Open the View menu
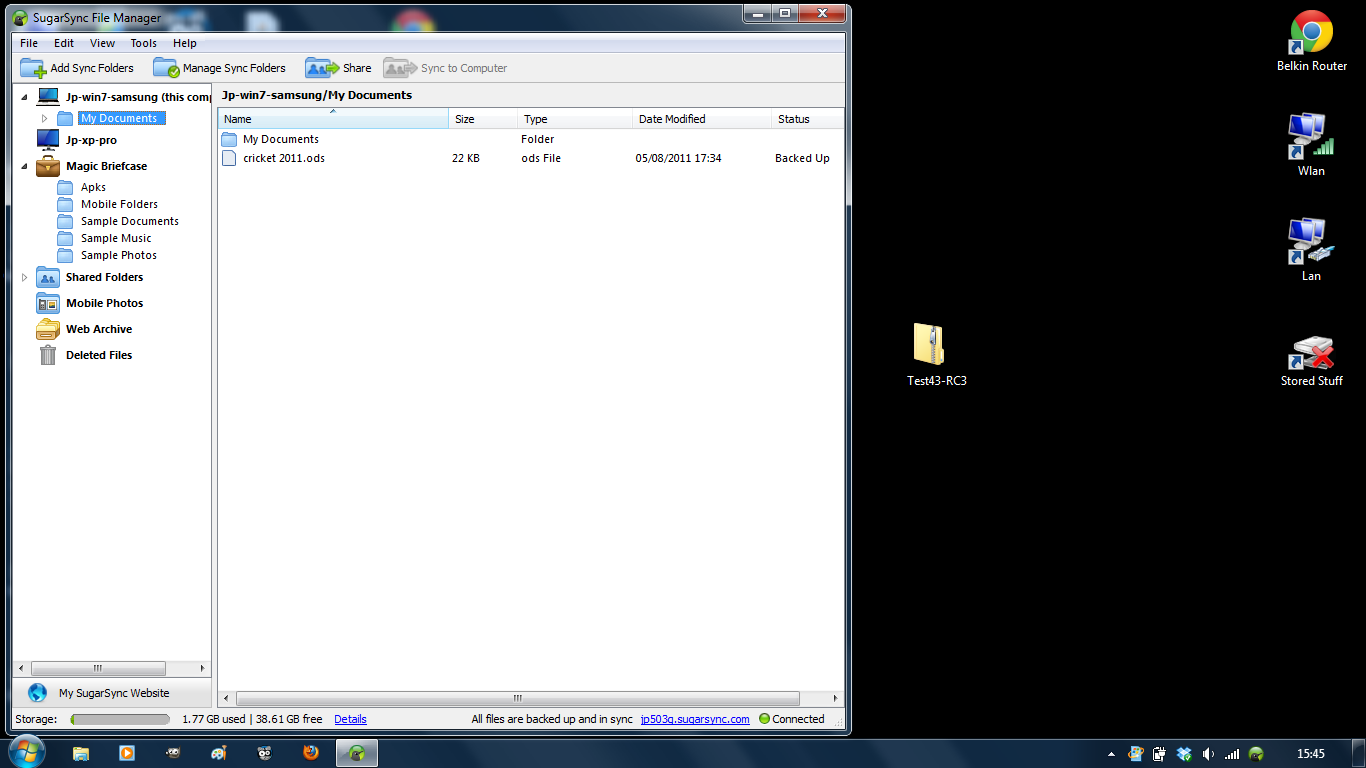This screenshot has height=768, width=1366. coord(102,43)
